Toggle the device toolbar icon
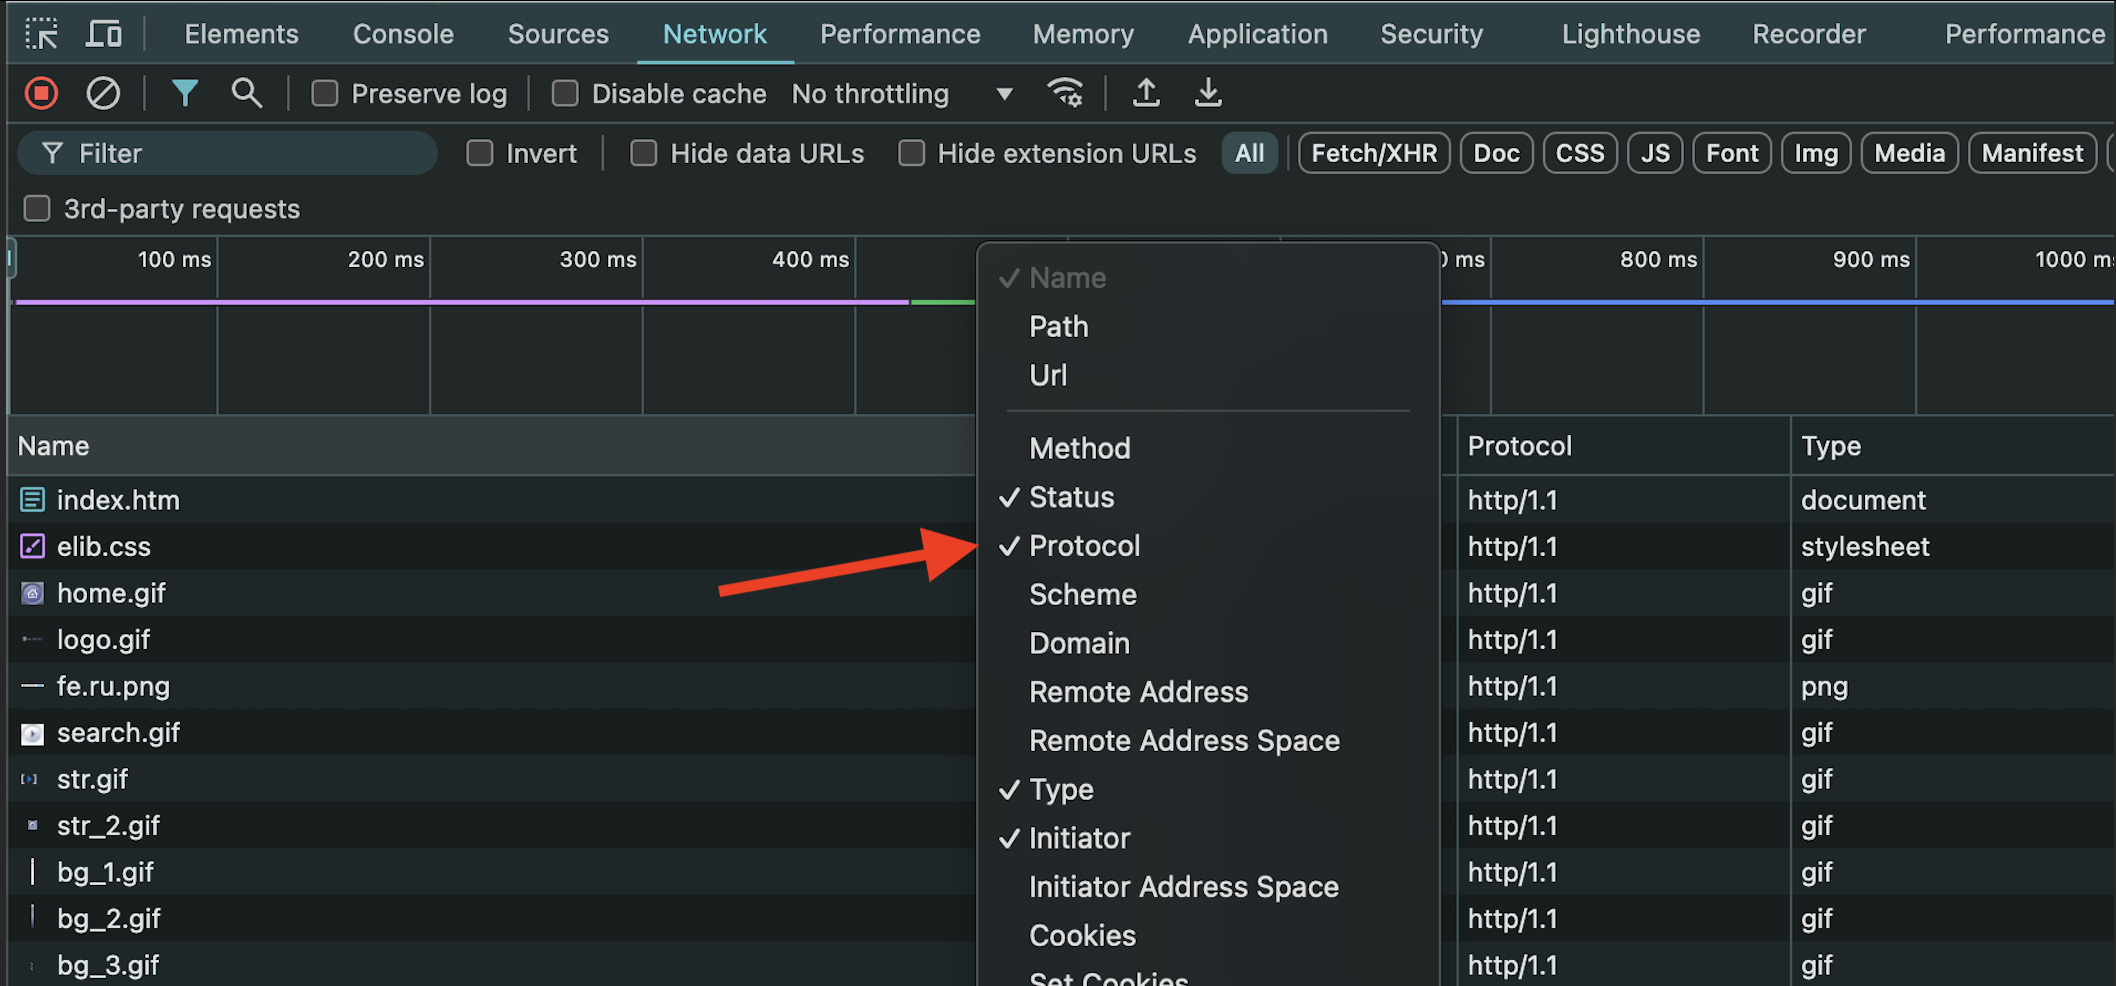Image resolution: width=2116 pixels, height=986 pixels. pyautogui.click(x=104, y=33)
